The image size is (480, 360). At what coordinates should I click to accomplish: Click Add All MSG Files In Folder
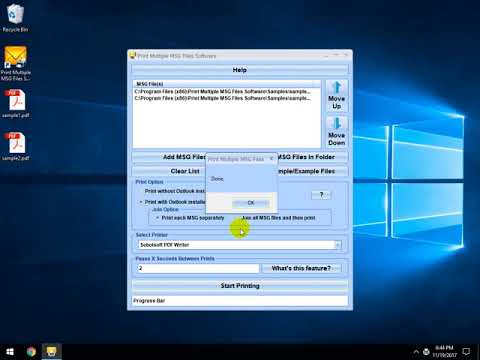[x=313, y=157]
